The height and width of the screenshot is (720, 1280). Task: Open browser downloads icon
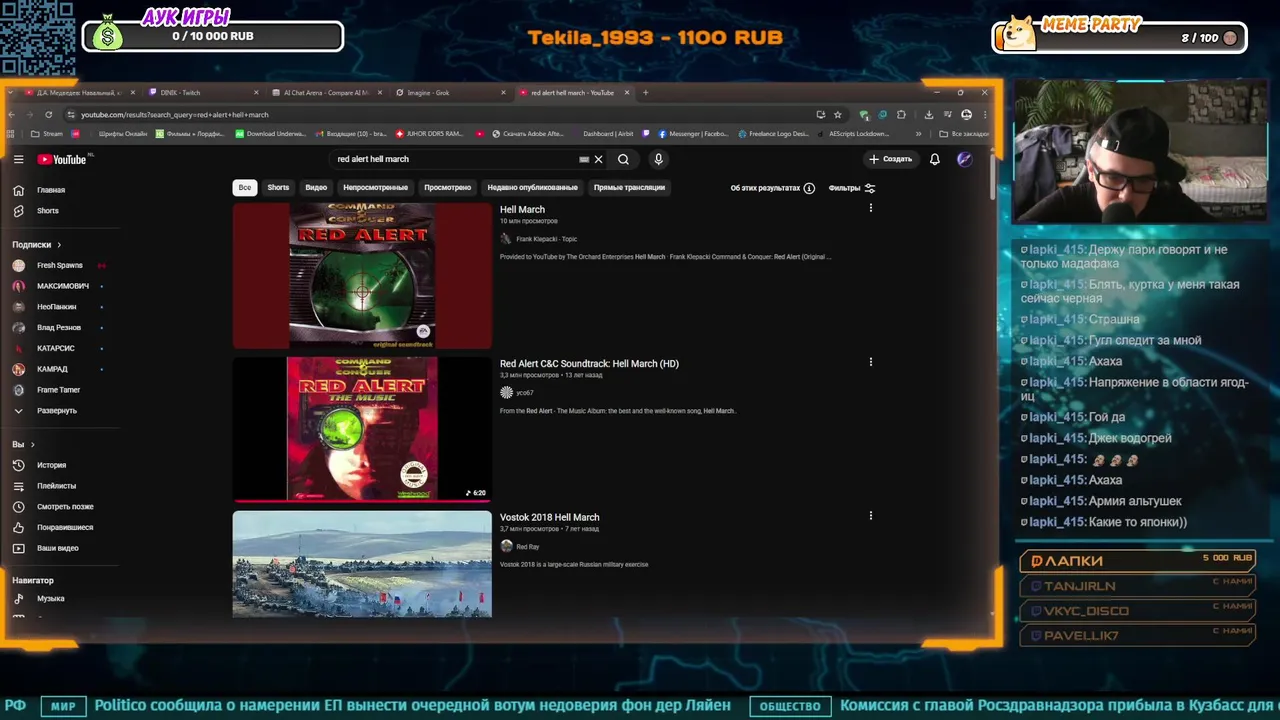(x=929, y=115)
